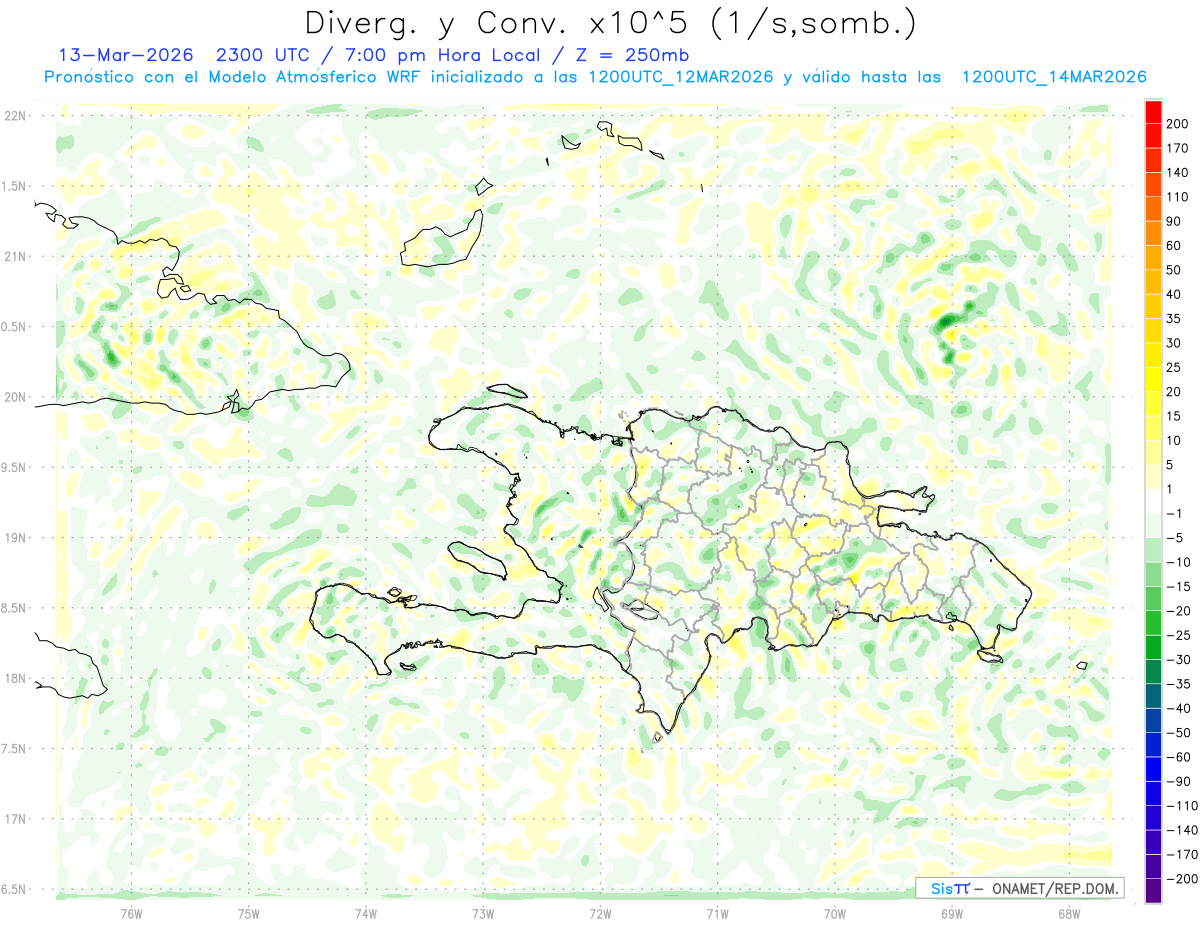Click the positive 110 color scale label

pyautogui.click(x=1178, y=197)
